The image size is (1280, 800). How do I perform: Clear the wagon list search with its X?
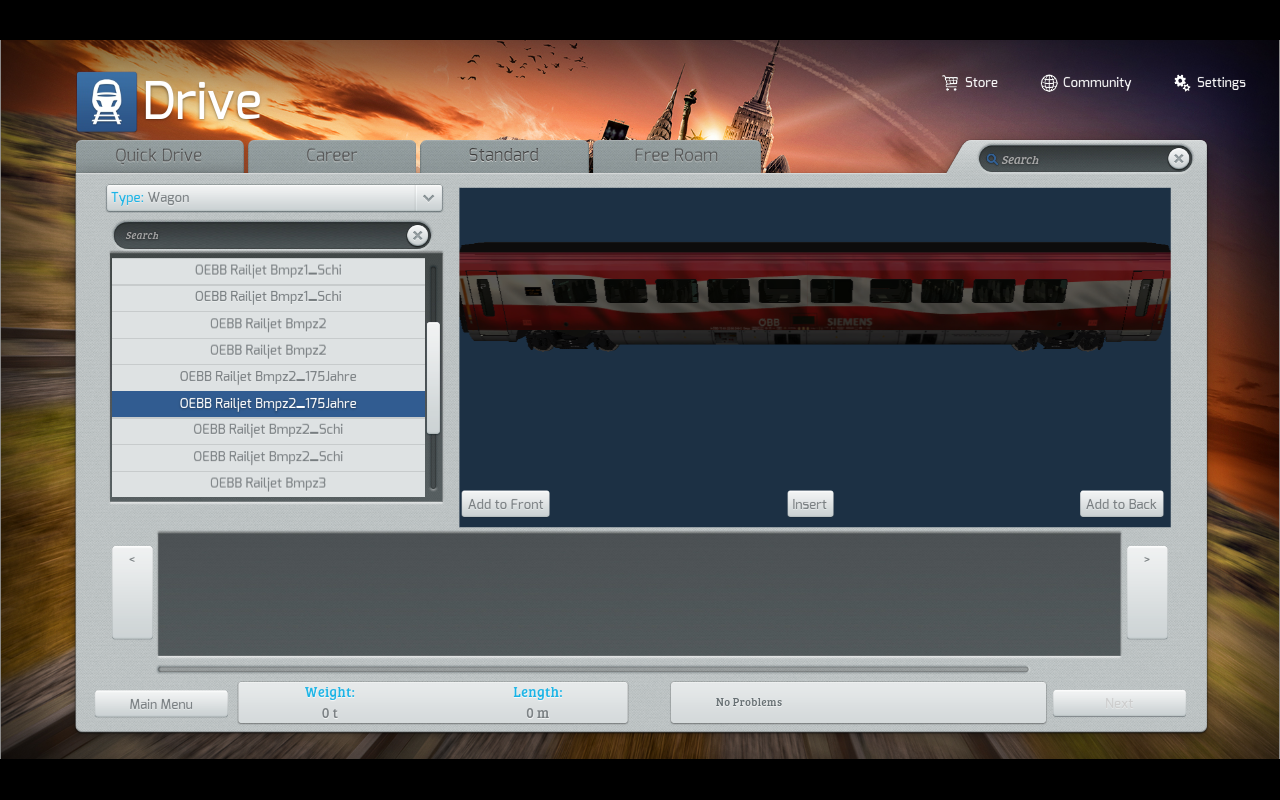[x=417, y=235]
